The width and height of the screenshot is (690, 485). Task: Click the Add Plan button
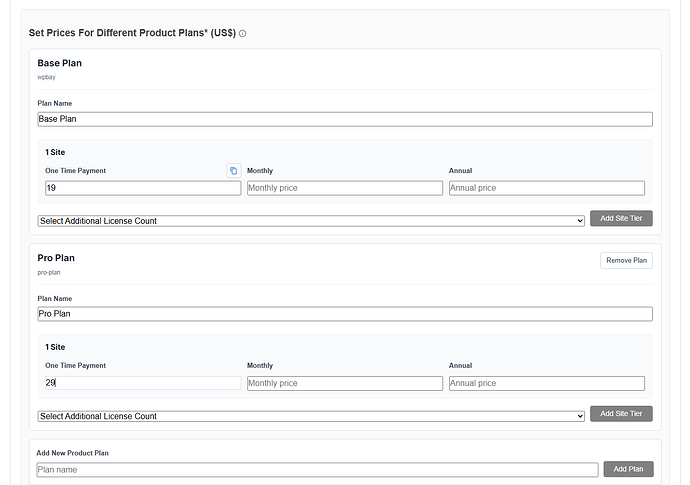[x=628, y=469]
